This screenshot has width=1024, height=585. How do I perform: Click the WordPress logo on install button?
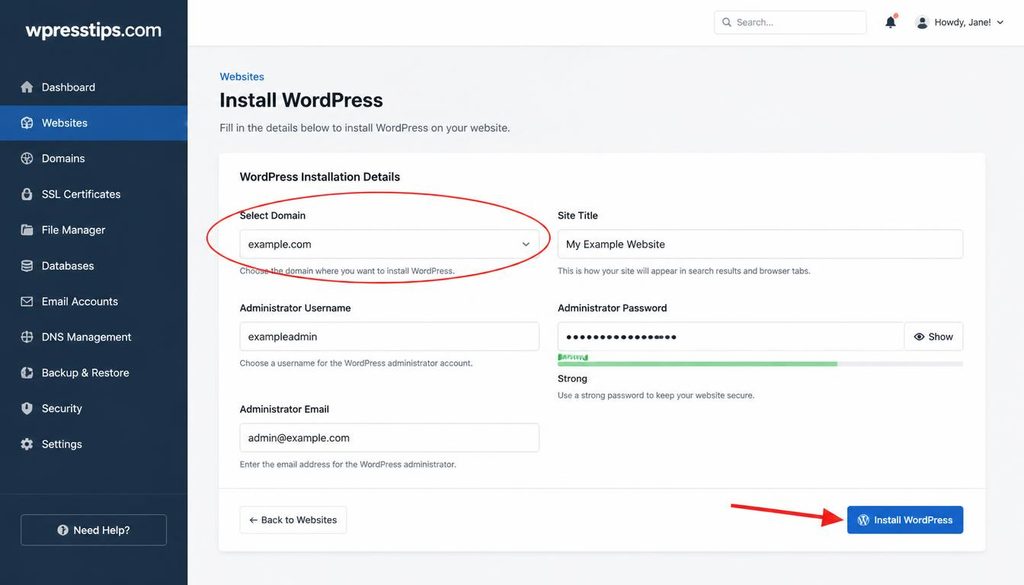(x=863, y=520)
